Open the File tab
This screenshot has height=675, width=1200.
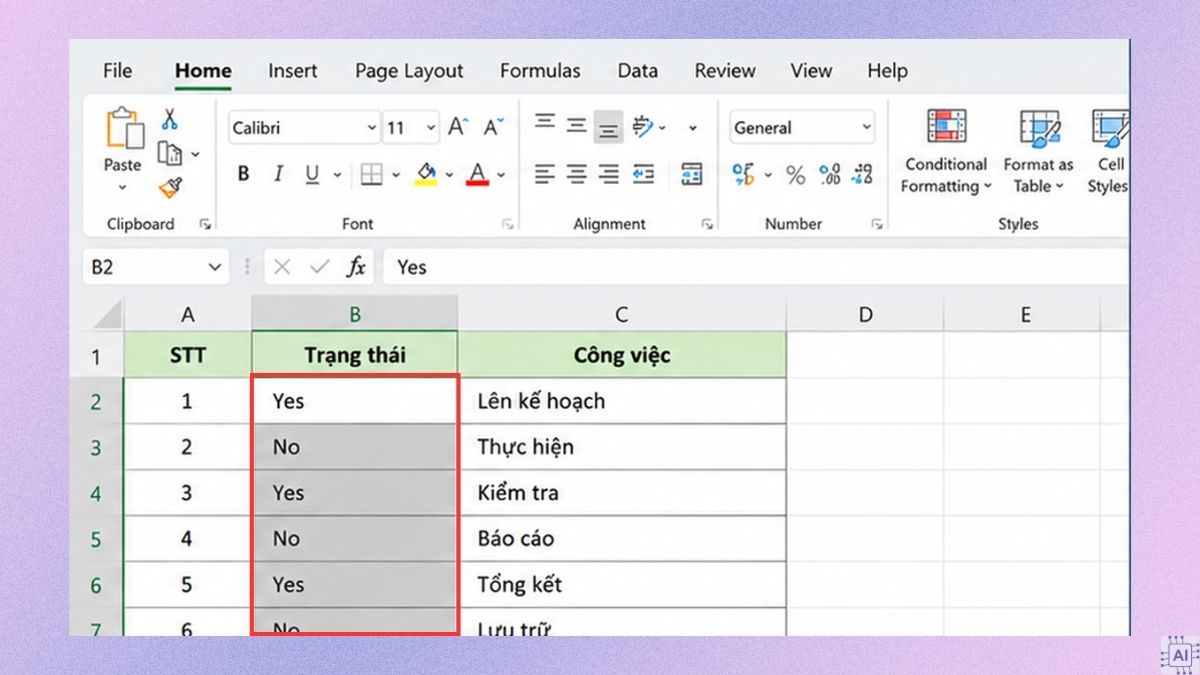tap(117, 71)
